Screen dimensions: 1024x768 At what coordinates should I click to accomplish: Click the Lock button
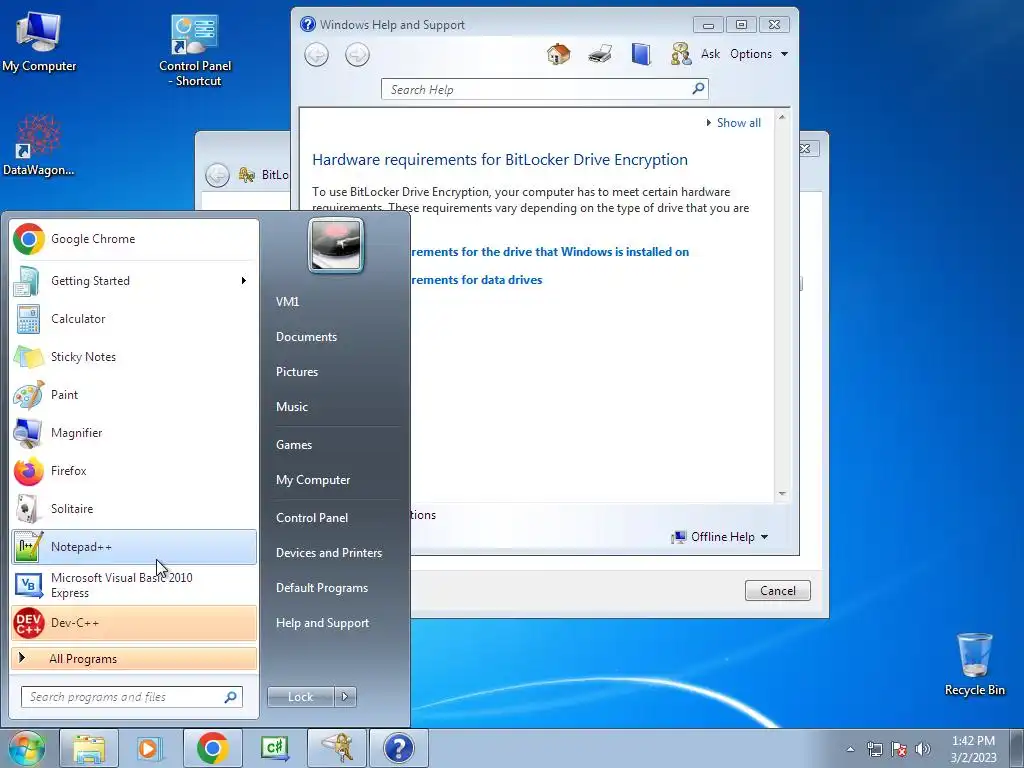pyautogui.click(x=300, y=697)
